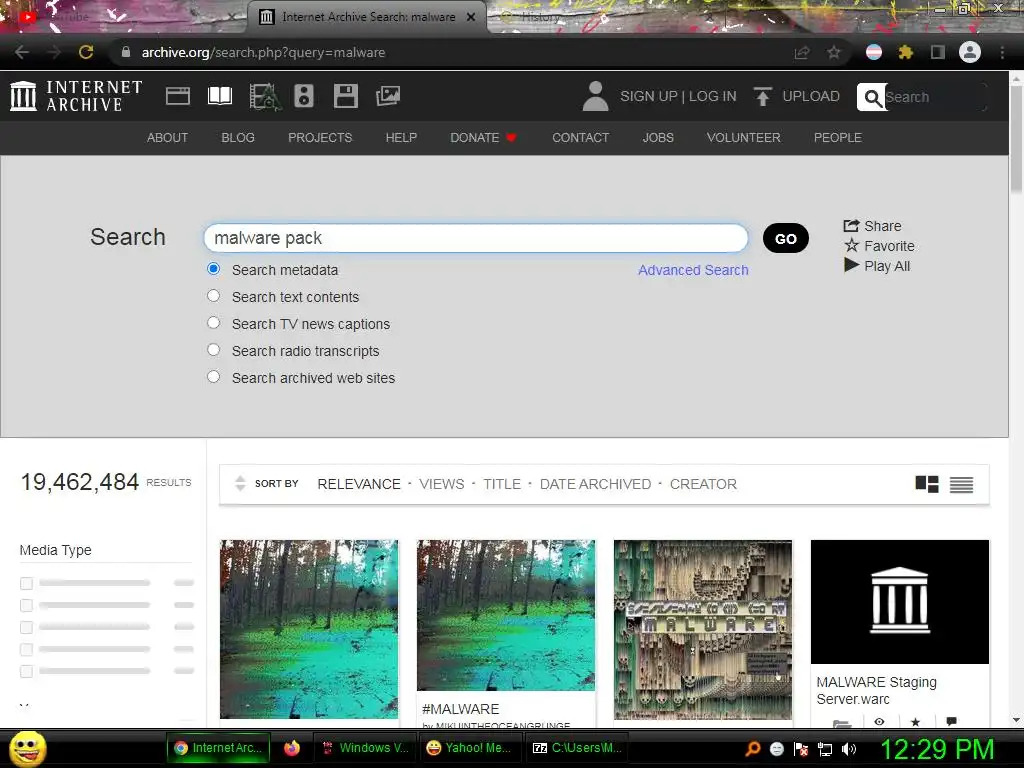Switch to the Internet Archive Search browser tab

click(x=368, y=17)
